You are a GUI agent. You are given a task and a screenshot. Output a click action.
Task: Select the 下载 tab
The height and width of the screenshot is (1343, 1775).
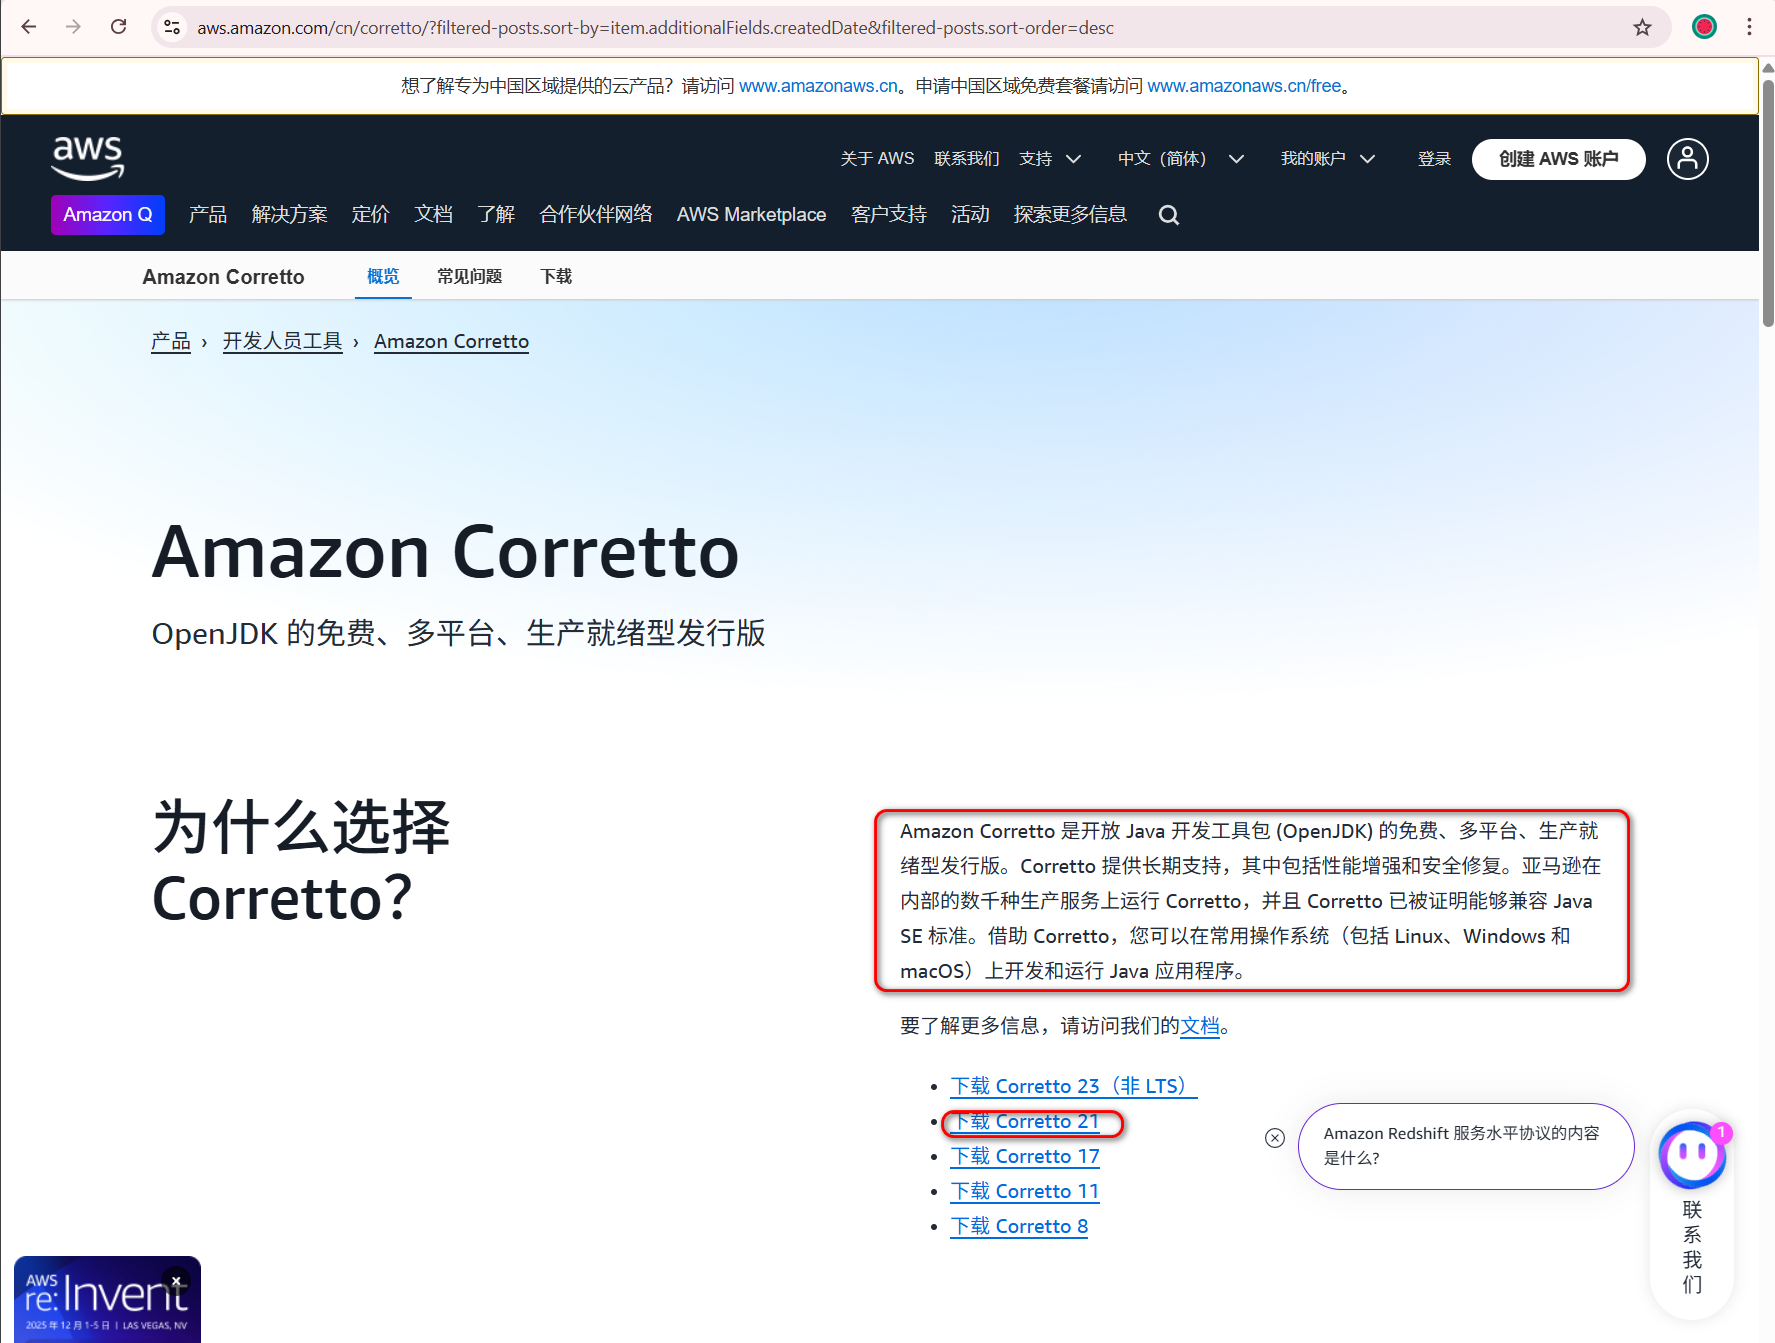coord(556,276)
